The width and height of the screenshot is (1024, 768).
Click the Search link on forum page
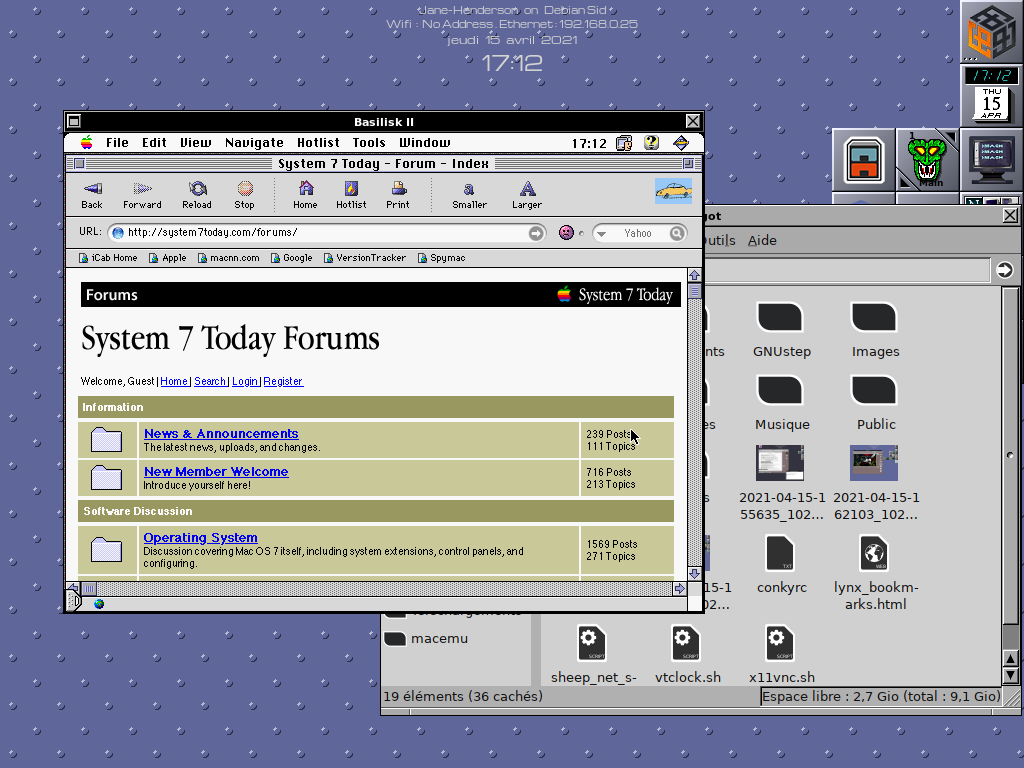click(x=210, y=381)
